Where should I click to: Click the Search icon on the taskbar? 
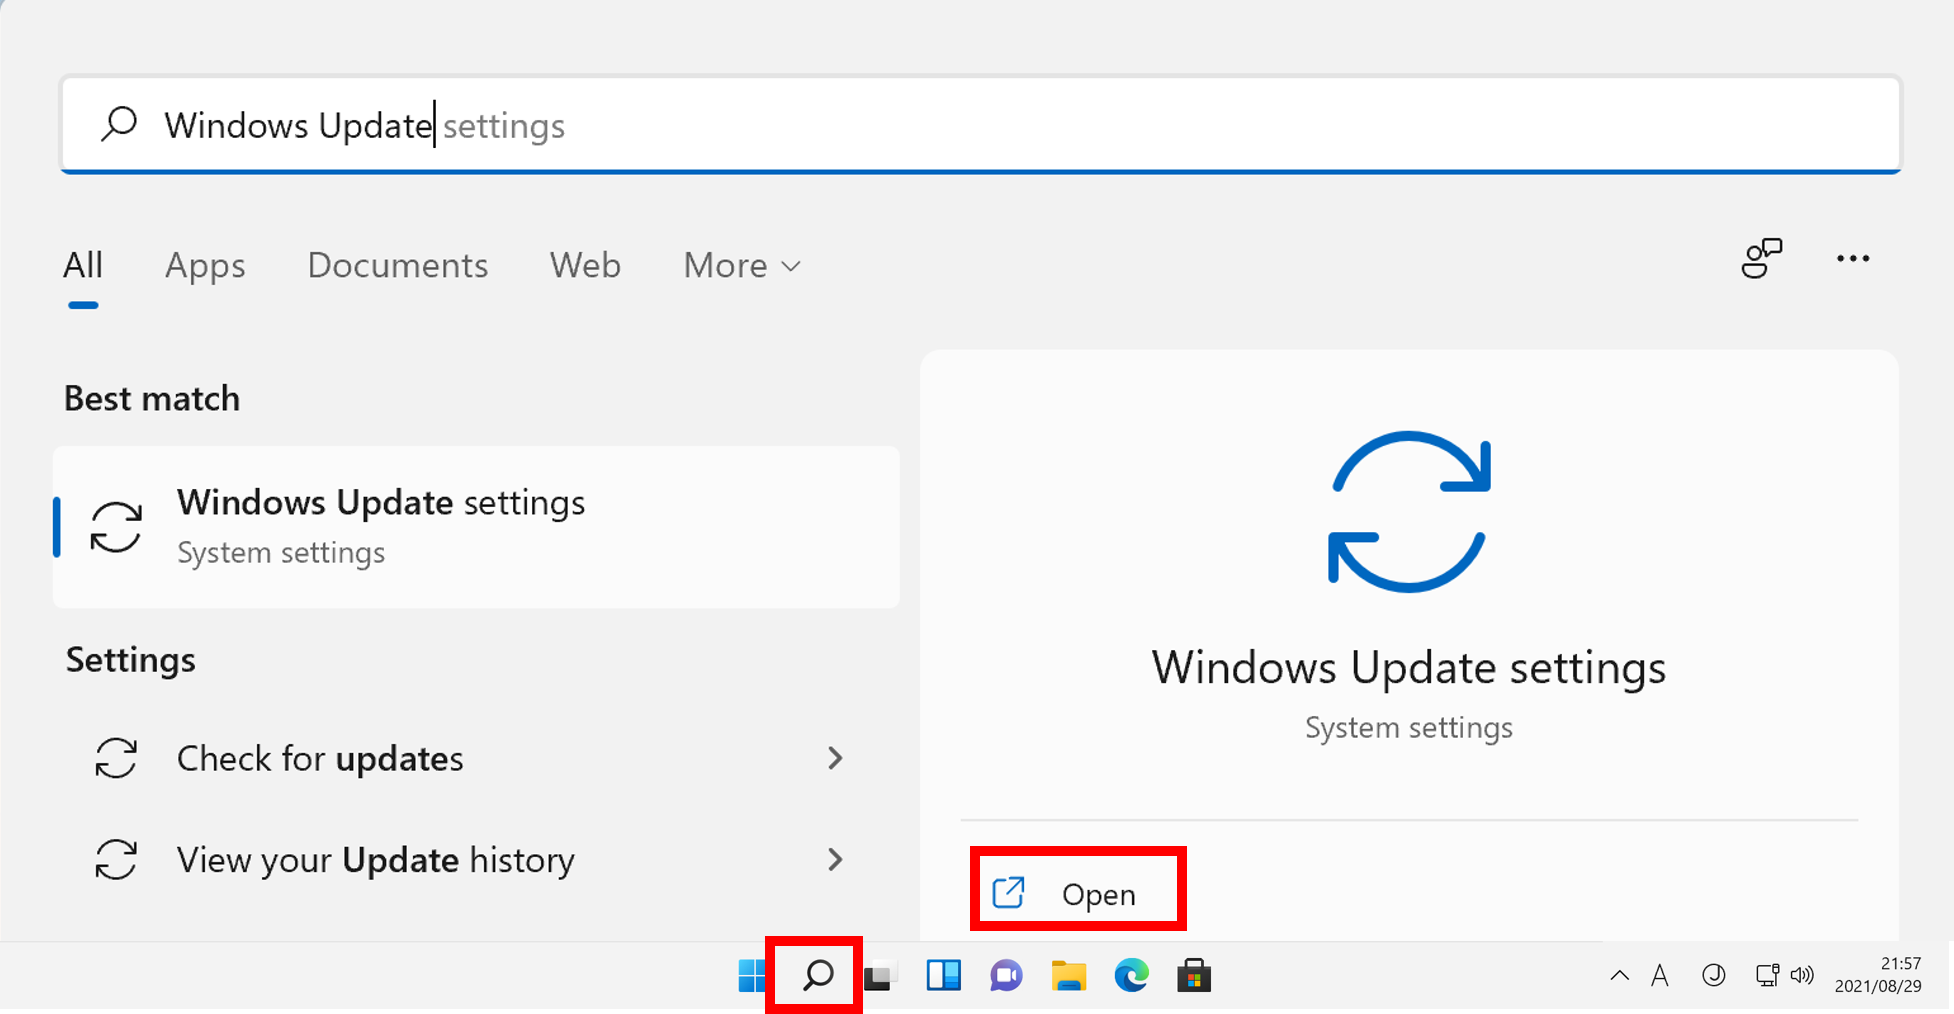coord(817,975)
